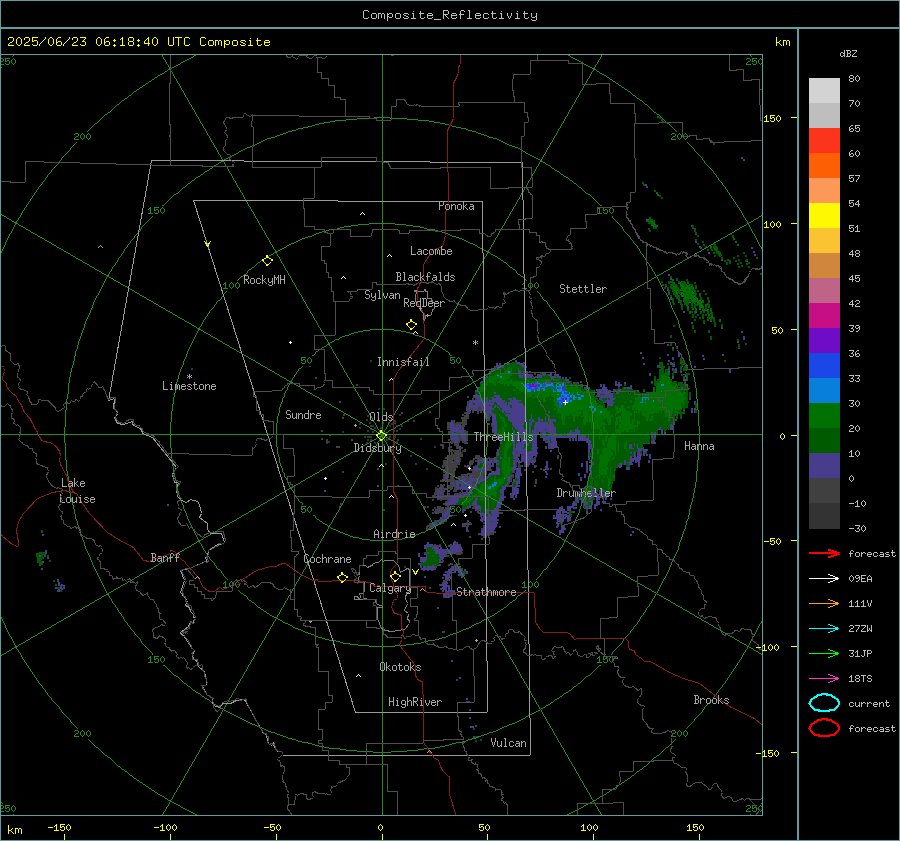This screenshot has width=900, height=841.
Task: Click the Strathmore town label
Action: click(x=486, y=592)
